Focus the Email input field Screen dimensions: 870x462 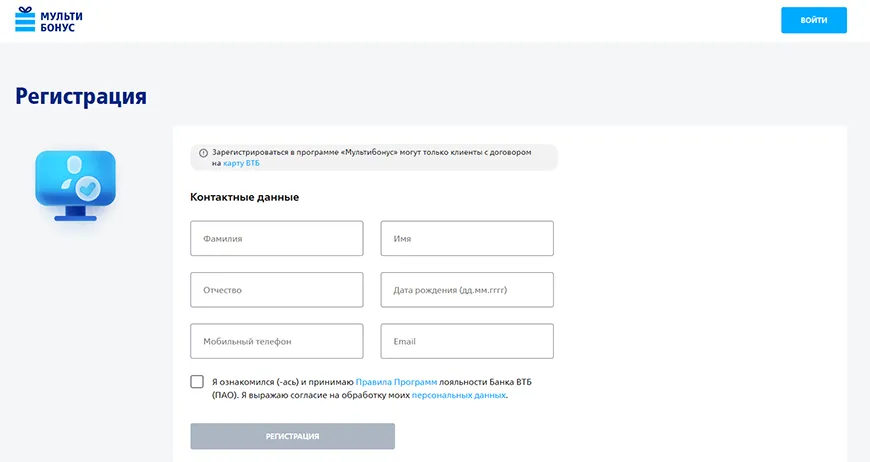coord(467,341)
